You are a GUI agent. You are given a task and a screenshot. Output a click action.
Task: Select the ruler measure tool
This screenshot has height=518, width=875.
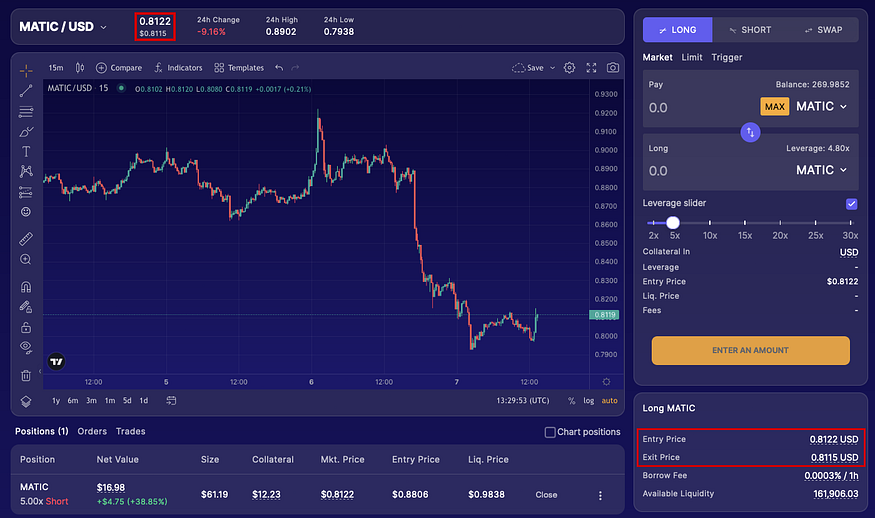pos(26,239)
